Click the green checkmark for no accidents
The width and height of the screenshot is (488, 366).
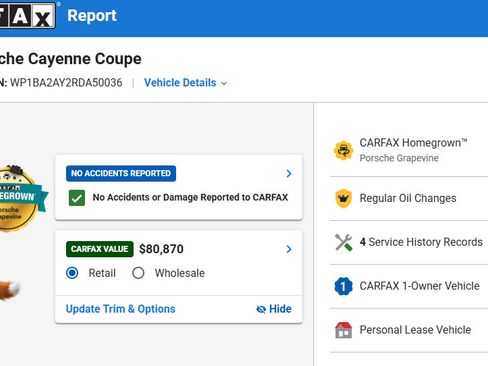[x=77, y=198]
